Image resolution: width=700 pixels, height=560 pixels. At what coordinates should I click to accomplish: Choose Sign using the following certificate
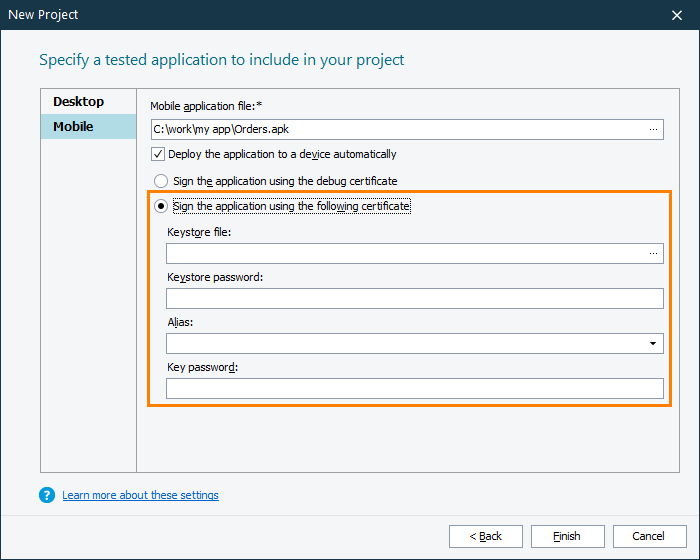coord(161,206)
